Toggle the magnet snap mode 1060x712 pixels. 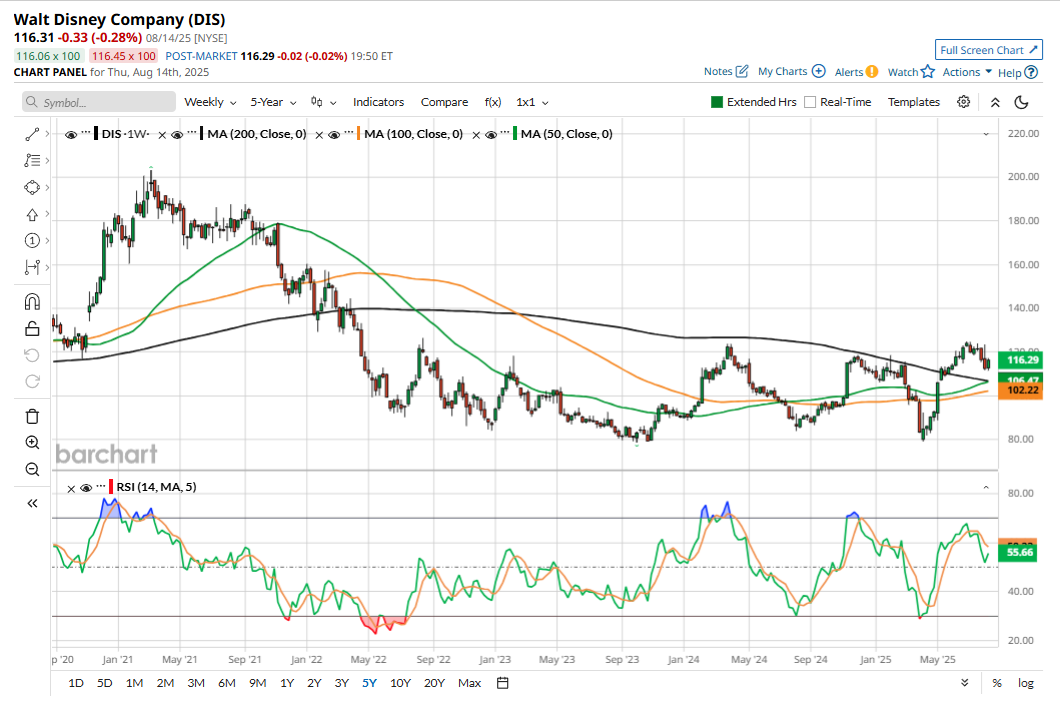32,302
